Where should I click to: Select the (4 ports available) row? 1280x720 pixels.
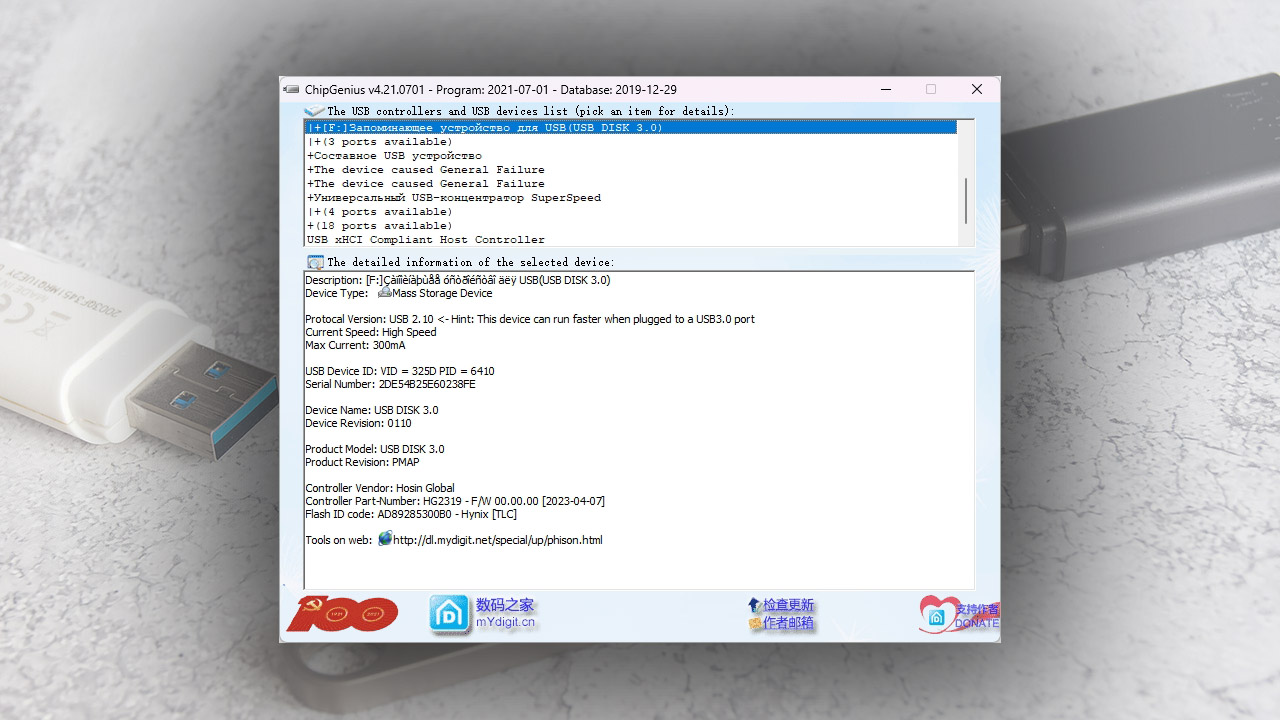click(631, 211)
